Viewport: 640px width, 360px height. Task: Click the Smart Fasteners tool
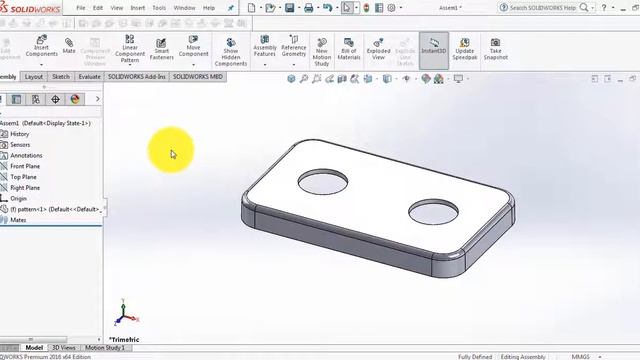point(162,49)
